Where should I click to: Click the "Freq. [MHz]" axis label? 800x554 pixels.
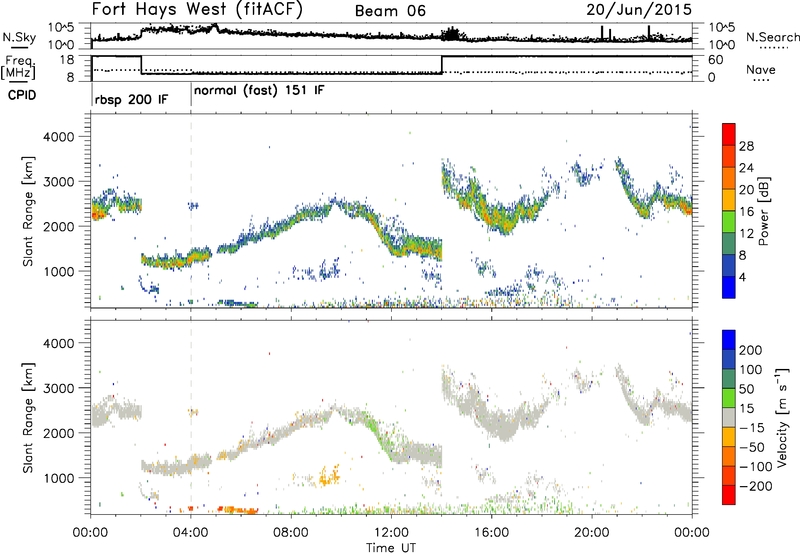20,67
